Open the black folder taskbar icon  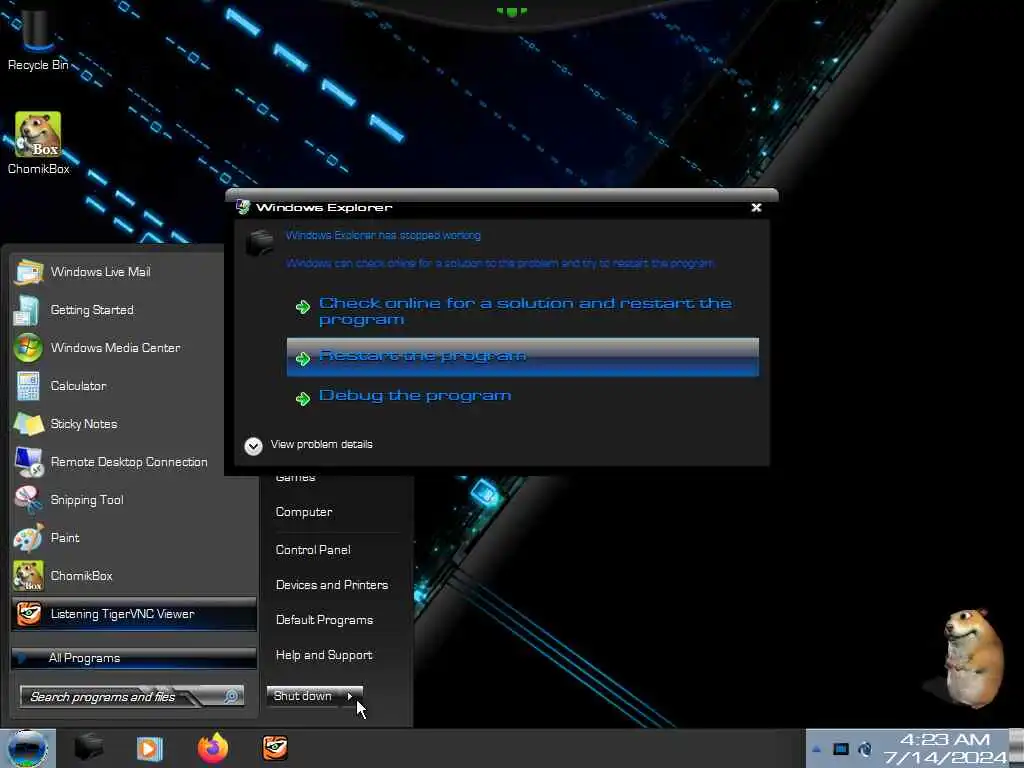89,748
